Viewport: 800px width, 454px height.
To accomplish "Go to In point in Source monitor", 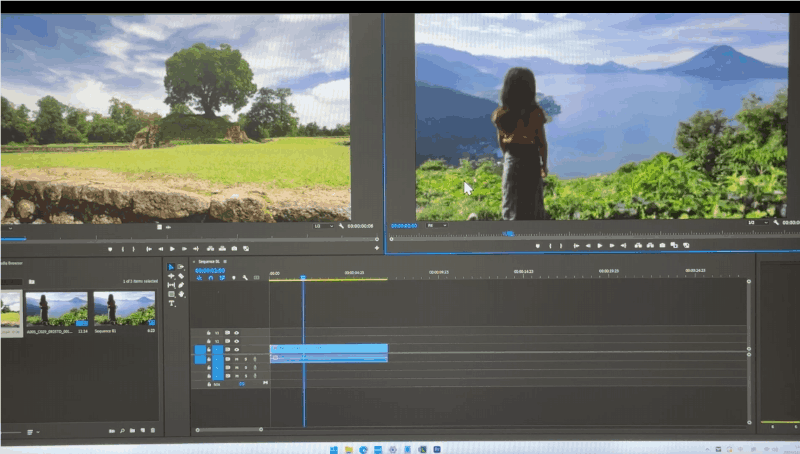I will tap(148, 249).
